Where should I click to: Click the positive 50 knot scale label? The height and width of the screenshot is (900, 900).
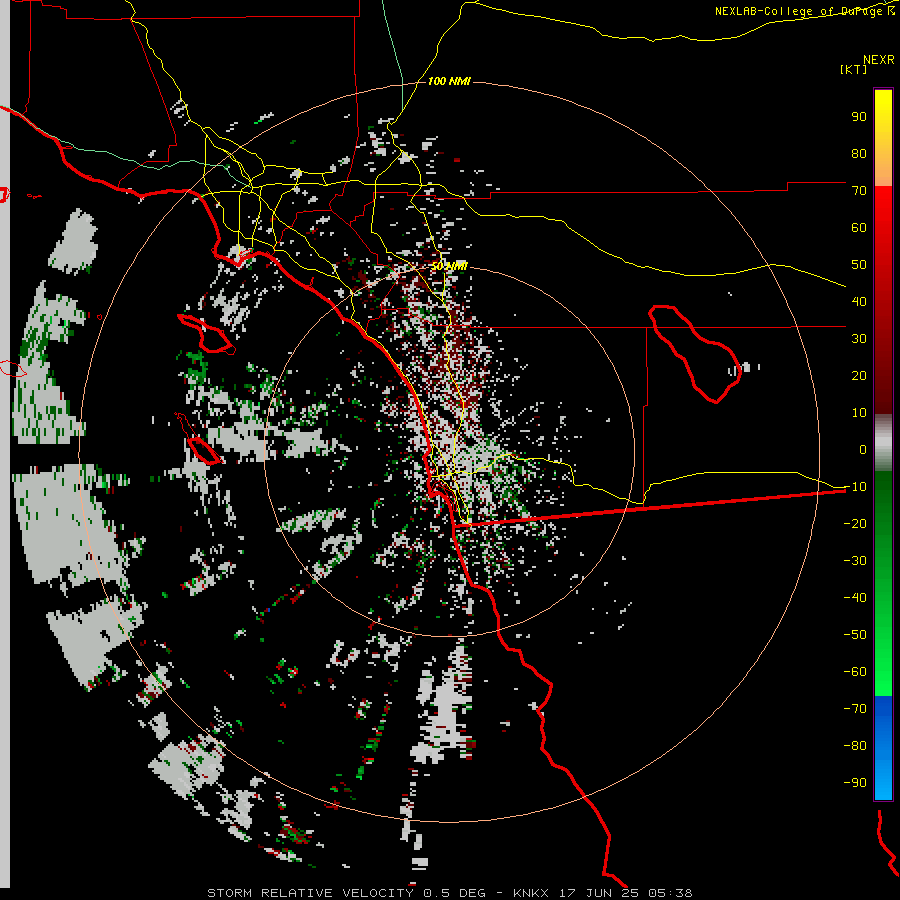[x=859, y=265]
